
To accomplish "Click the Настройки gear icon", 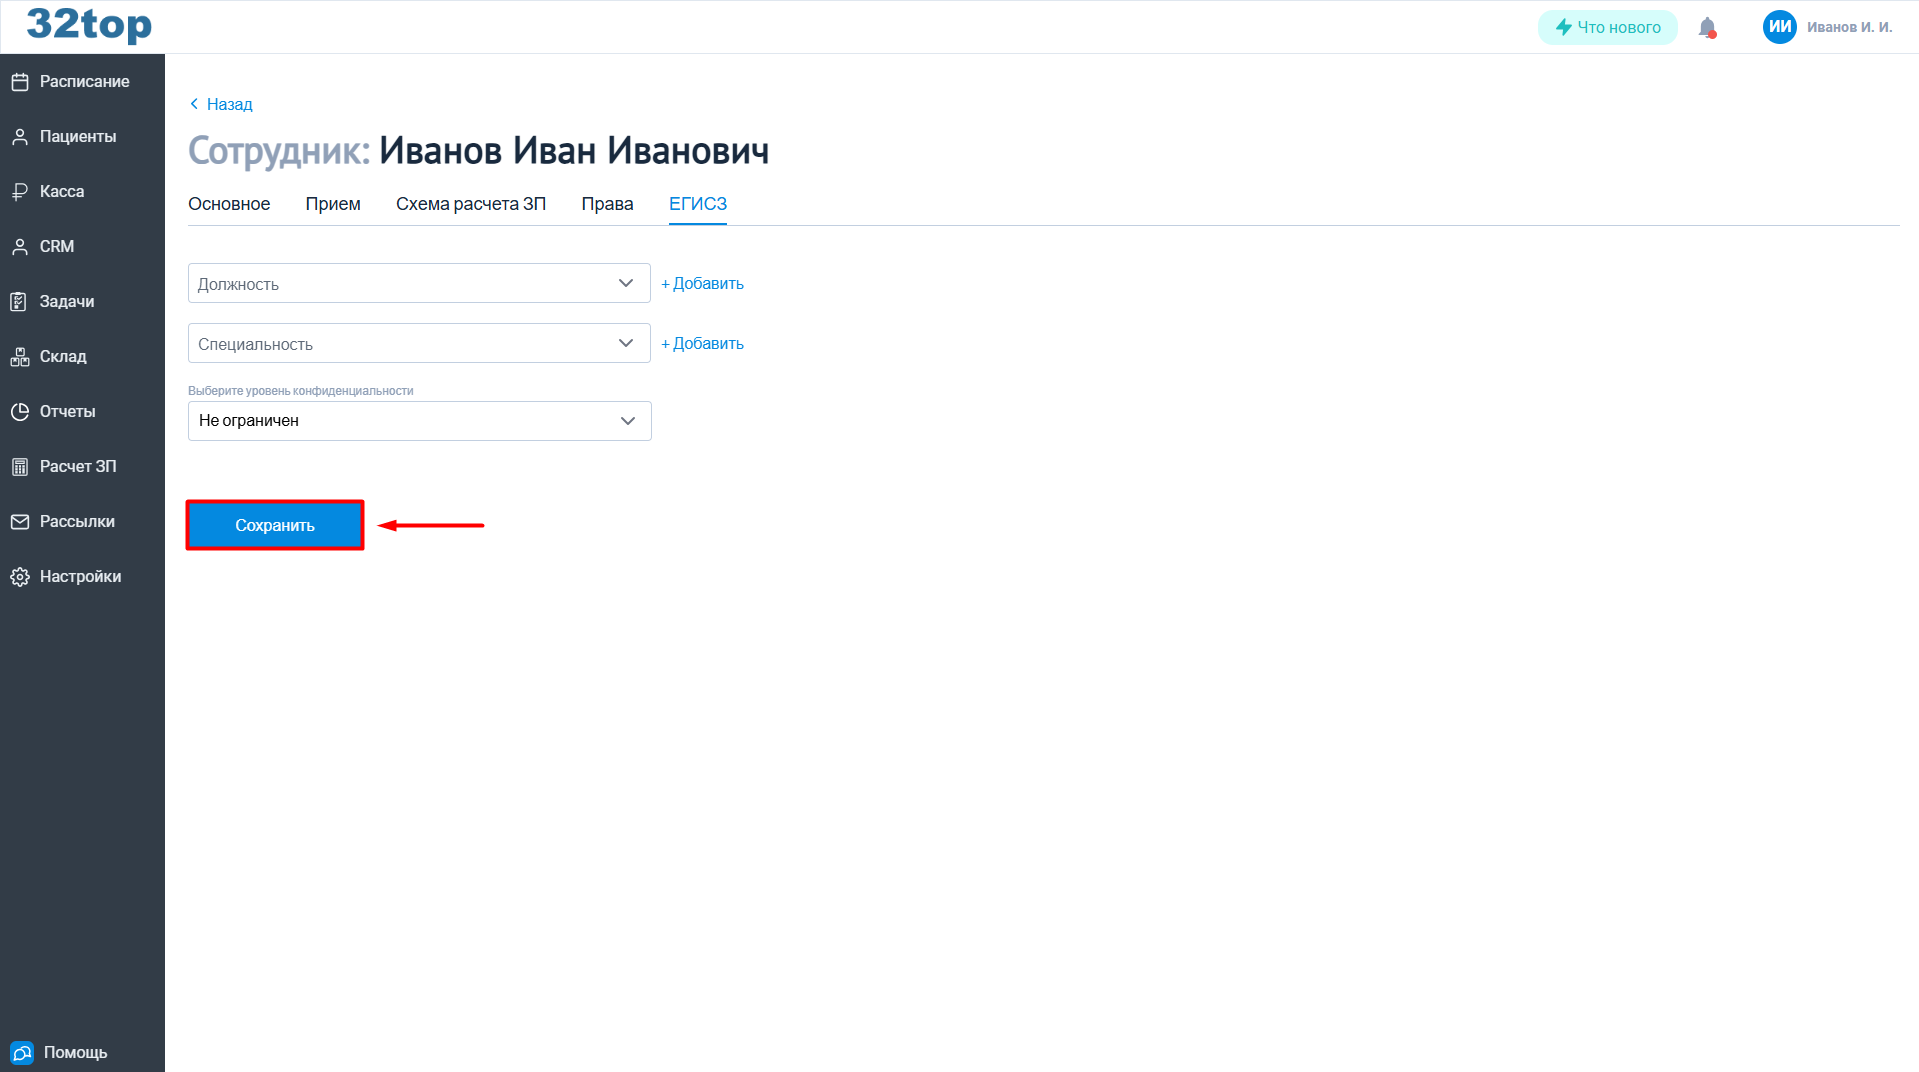I will pos(20,577).
